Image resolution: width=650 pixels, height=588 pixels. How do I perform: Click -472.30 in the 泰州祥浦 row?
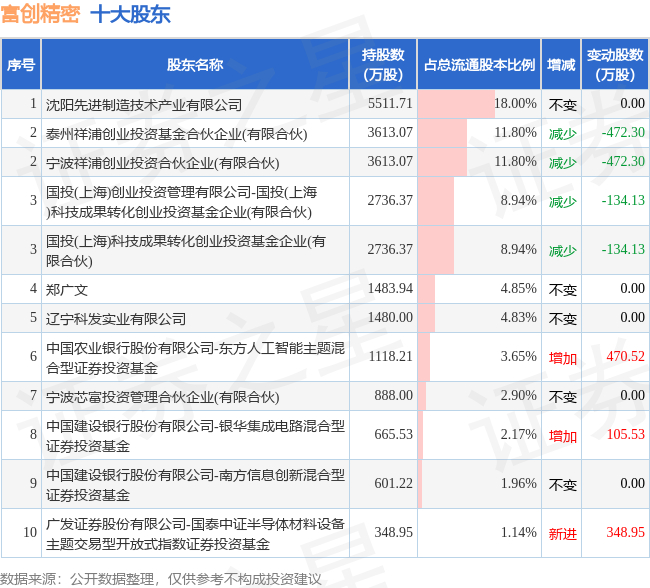click(623, 132)
